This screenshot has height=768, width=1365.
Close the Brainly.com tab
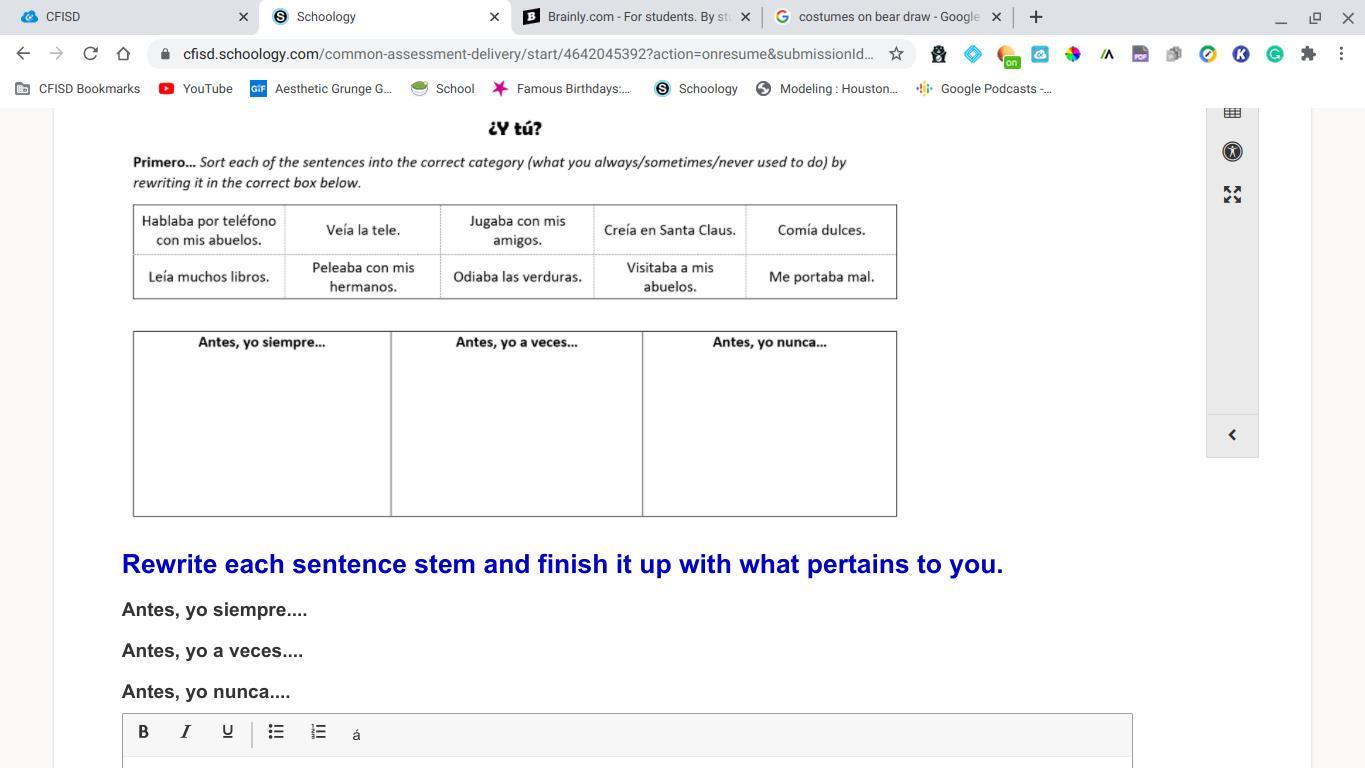click(x=745, y=17)
